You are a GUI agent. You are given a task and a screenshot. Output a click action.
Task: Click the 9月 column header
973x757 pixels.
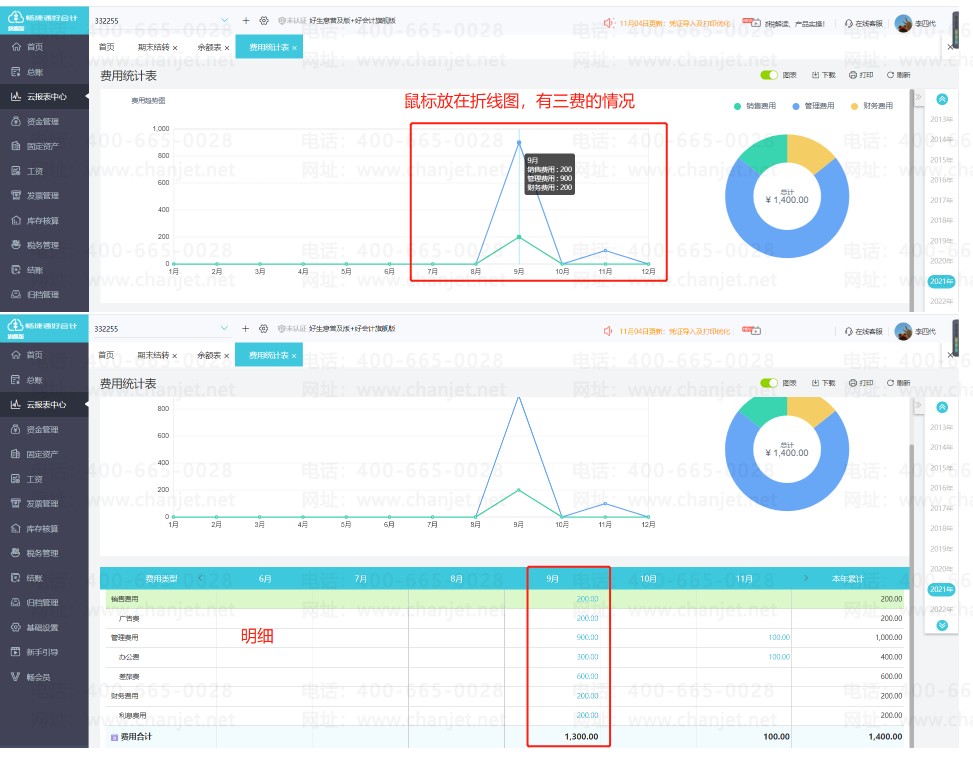(x=552, y=578)
